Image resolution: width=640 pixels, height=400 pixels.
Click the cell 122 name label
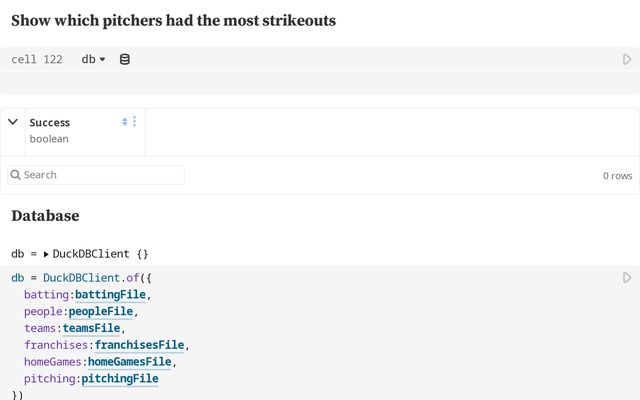(37, 59)
